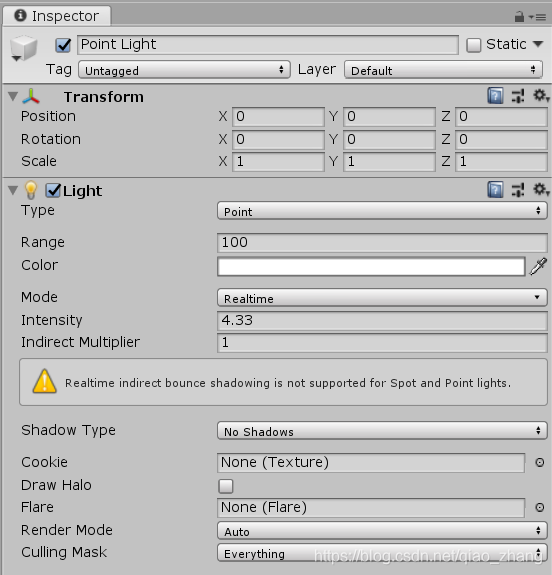This screenshot has height=575, width=552.
Task: Pick color with the eyedropper tool
Action: [538, 266]
